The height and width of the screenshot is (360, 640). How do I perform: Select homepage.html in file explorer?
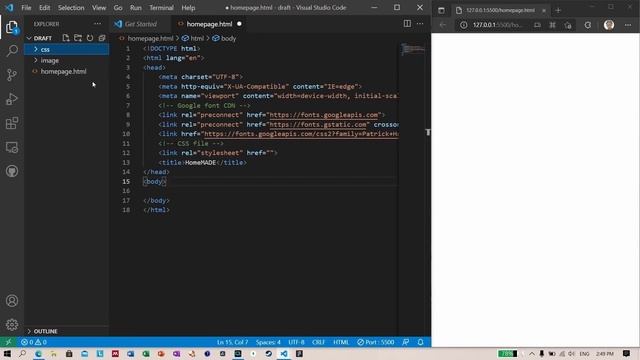click(67, 71)
